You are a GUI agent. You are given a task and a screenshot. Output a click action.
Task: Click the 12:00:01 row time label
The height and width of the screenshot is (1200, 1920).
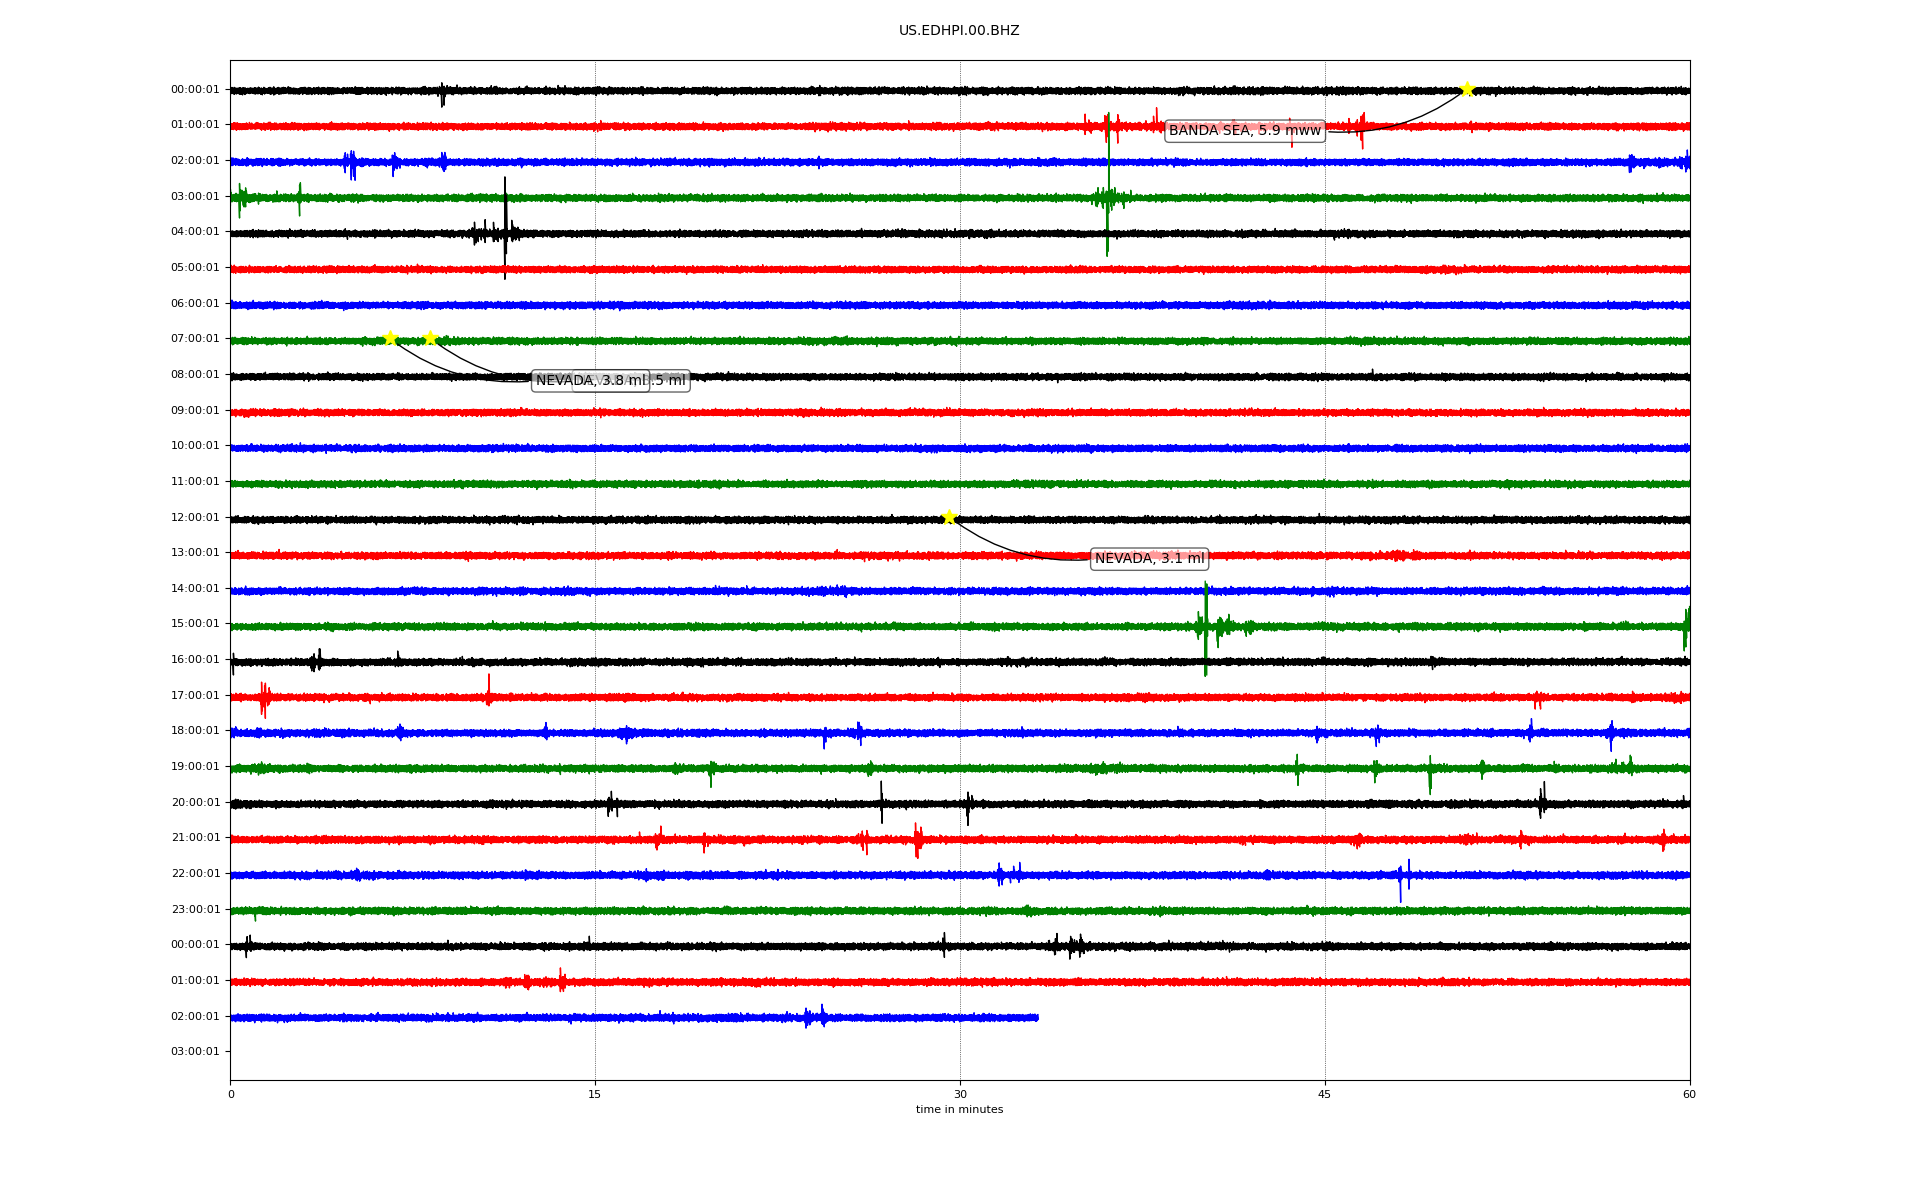[195, 518]
